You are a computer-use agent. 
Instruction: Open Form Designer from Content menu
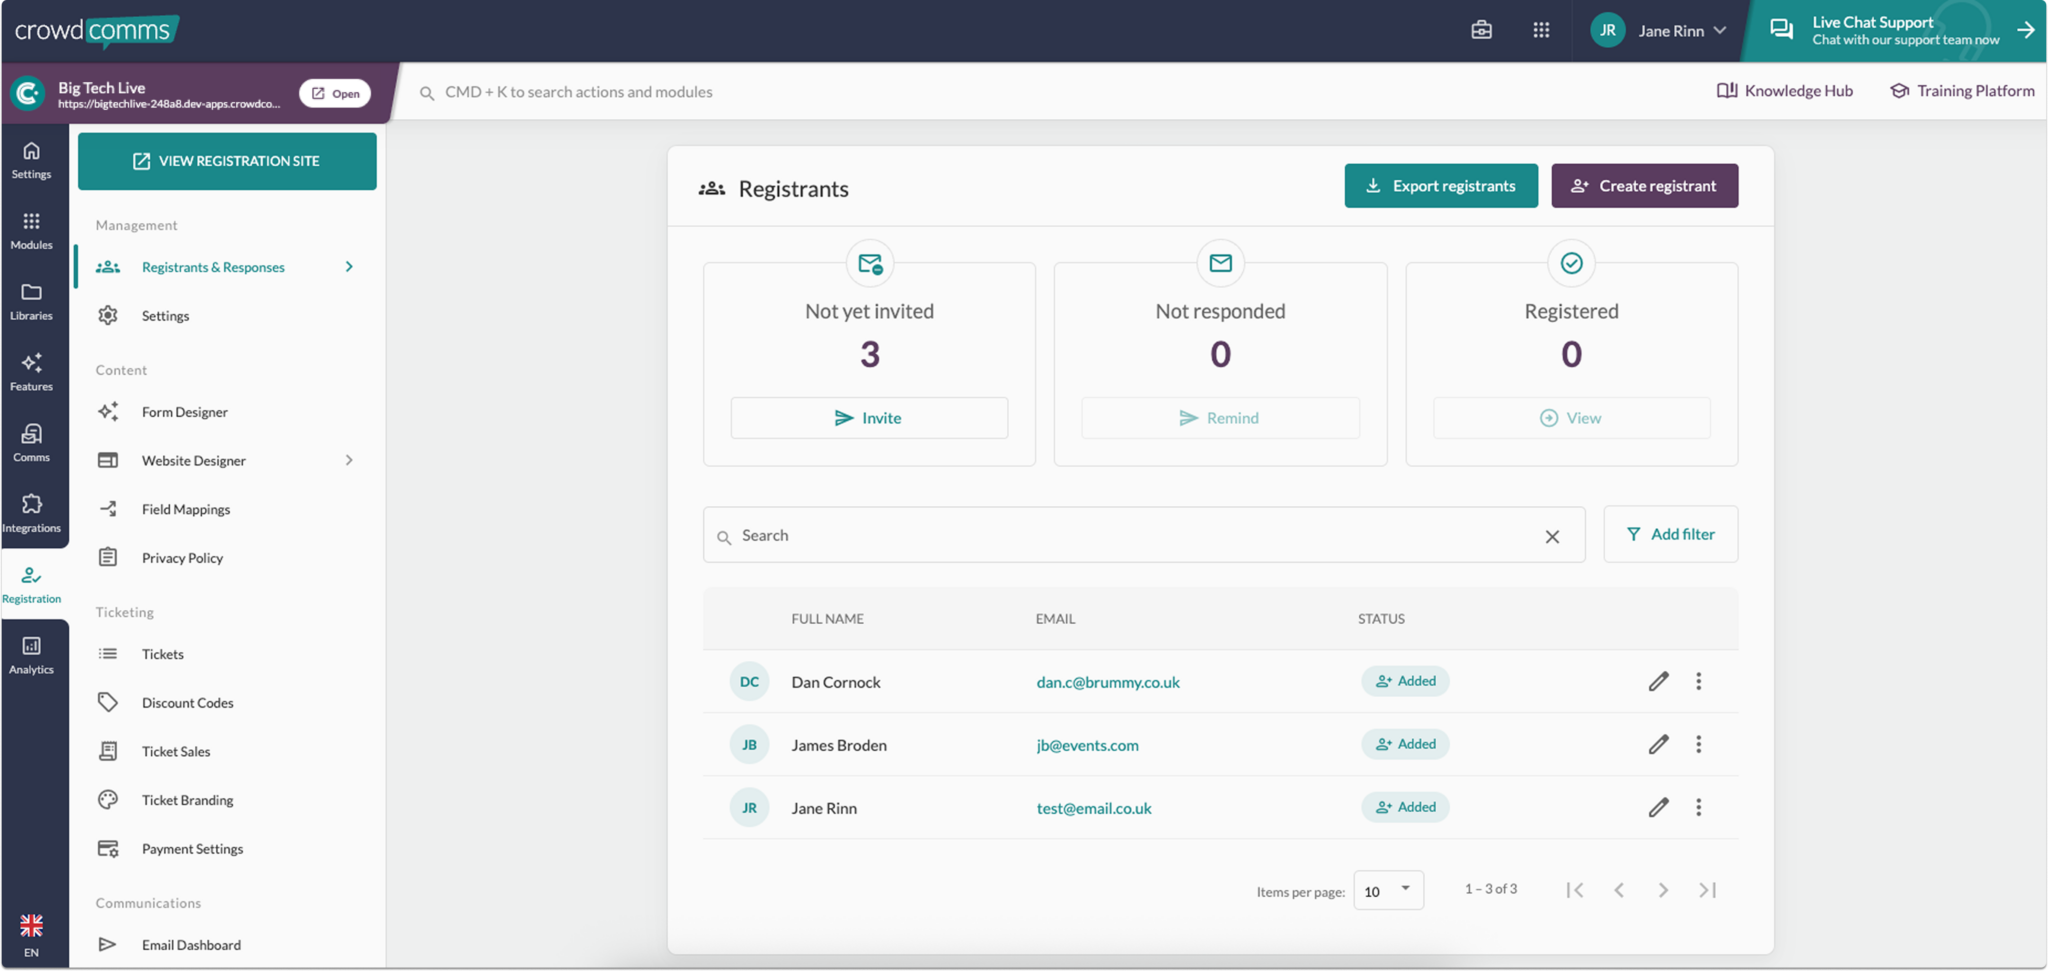[x=185, y=412]
